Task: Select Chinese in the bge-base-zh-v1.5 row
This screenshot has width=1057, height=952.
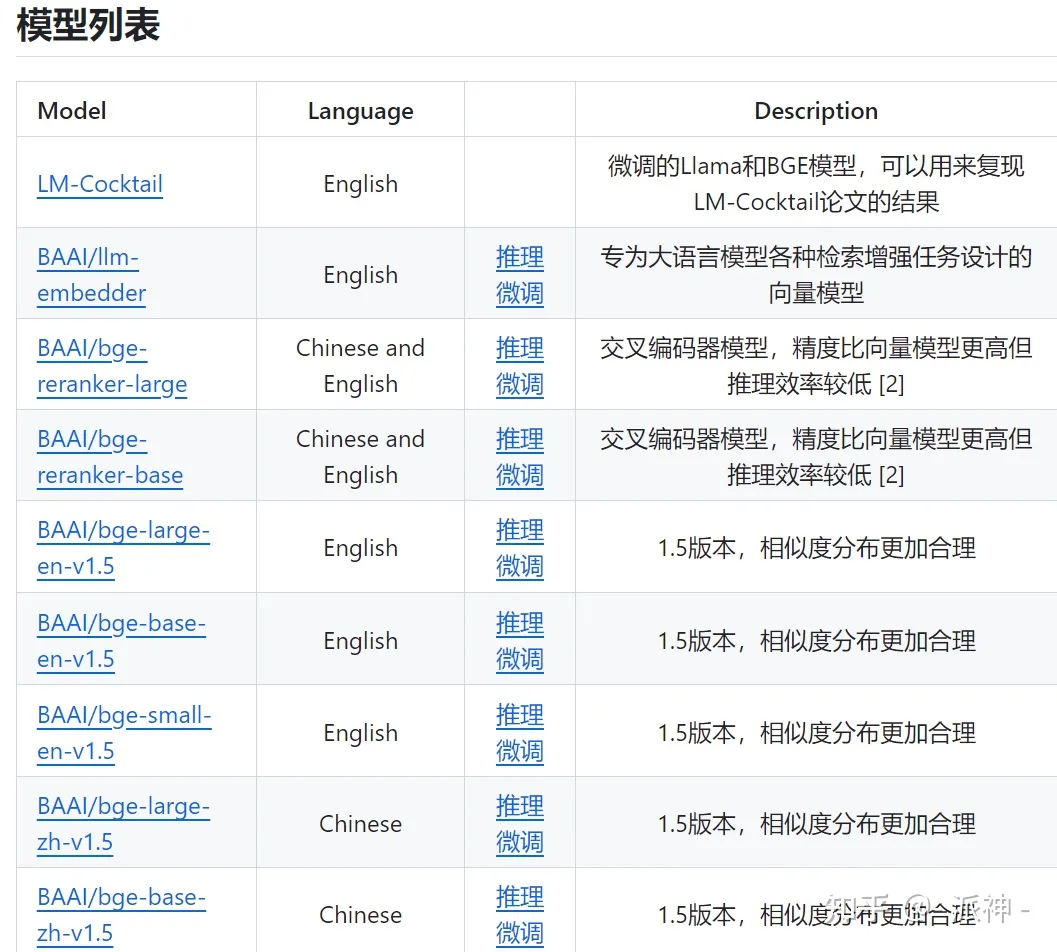Action: pos(361,915)
